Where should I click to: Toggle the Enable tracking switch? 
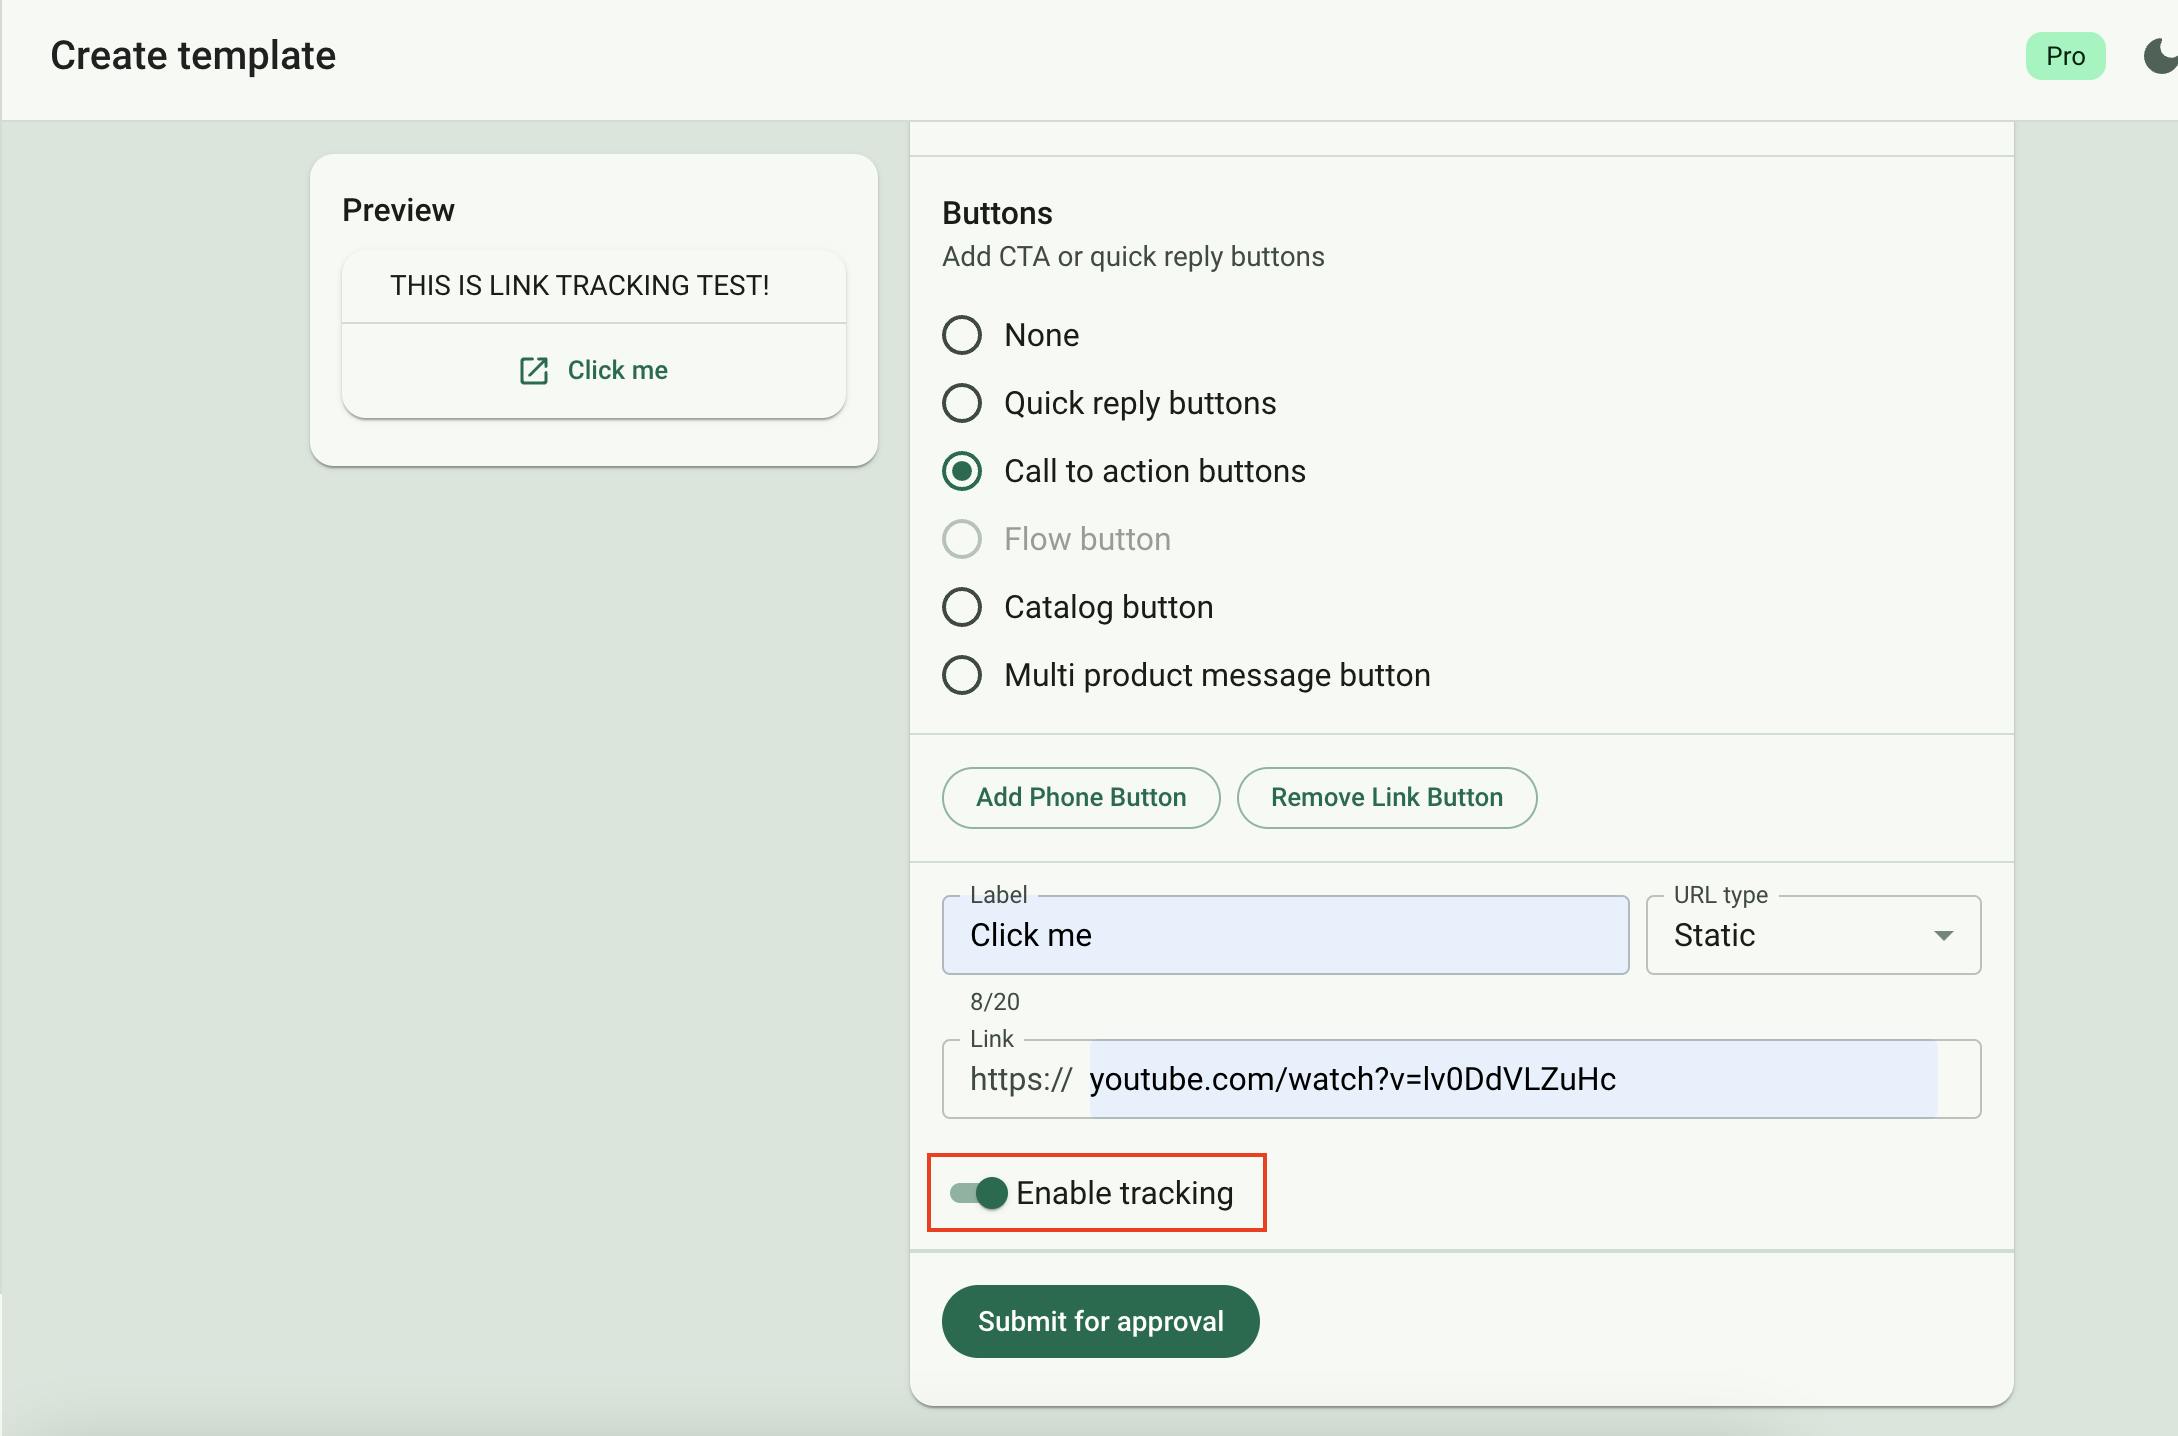coord(979,1193)
